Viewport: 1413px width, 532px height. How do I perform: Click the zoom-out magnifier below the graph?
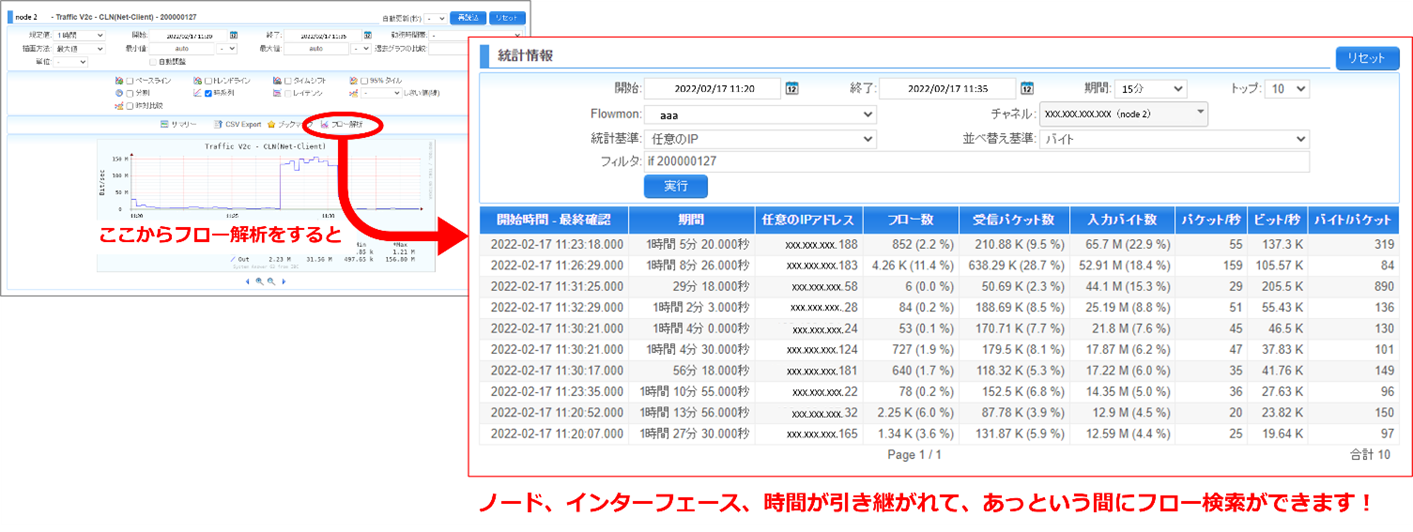click(271, 281)
